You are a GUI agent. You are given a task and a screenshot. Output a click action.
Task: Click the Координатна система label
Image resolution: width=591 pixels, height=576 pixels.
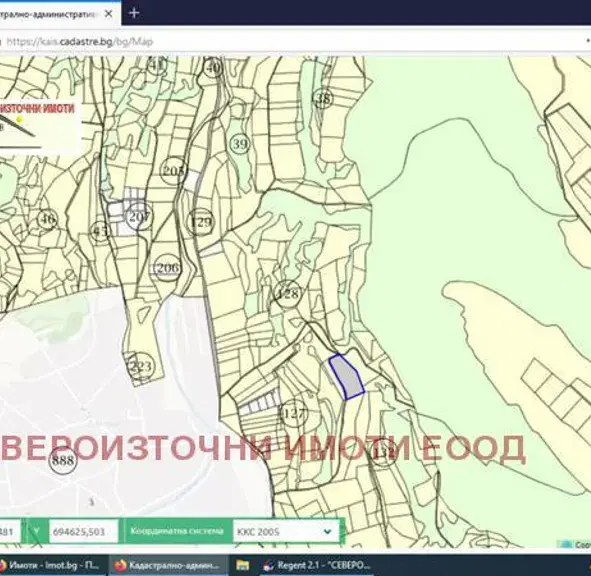tap(177, 531)
